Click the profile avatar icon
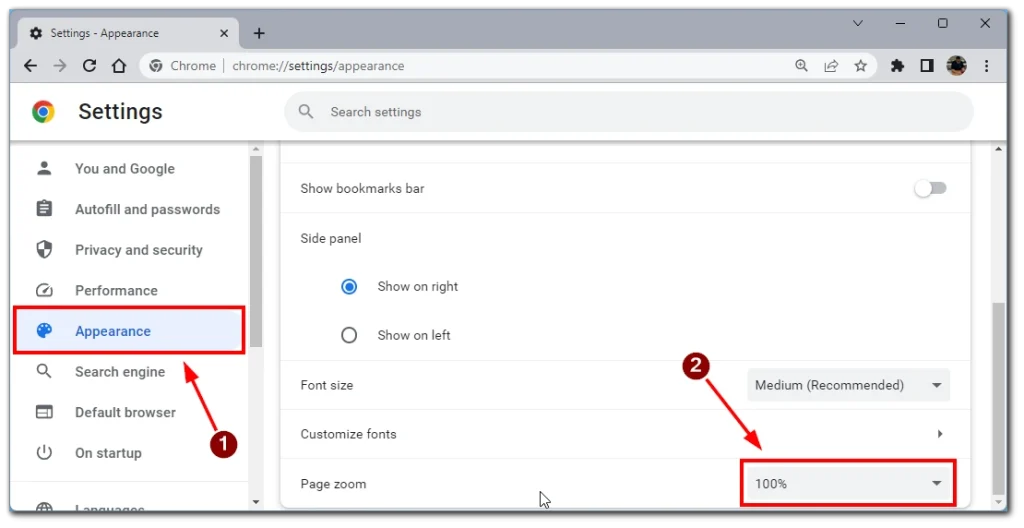This screenshot has width=1024, height=528. [x=956, y=65]
